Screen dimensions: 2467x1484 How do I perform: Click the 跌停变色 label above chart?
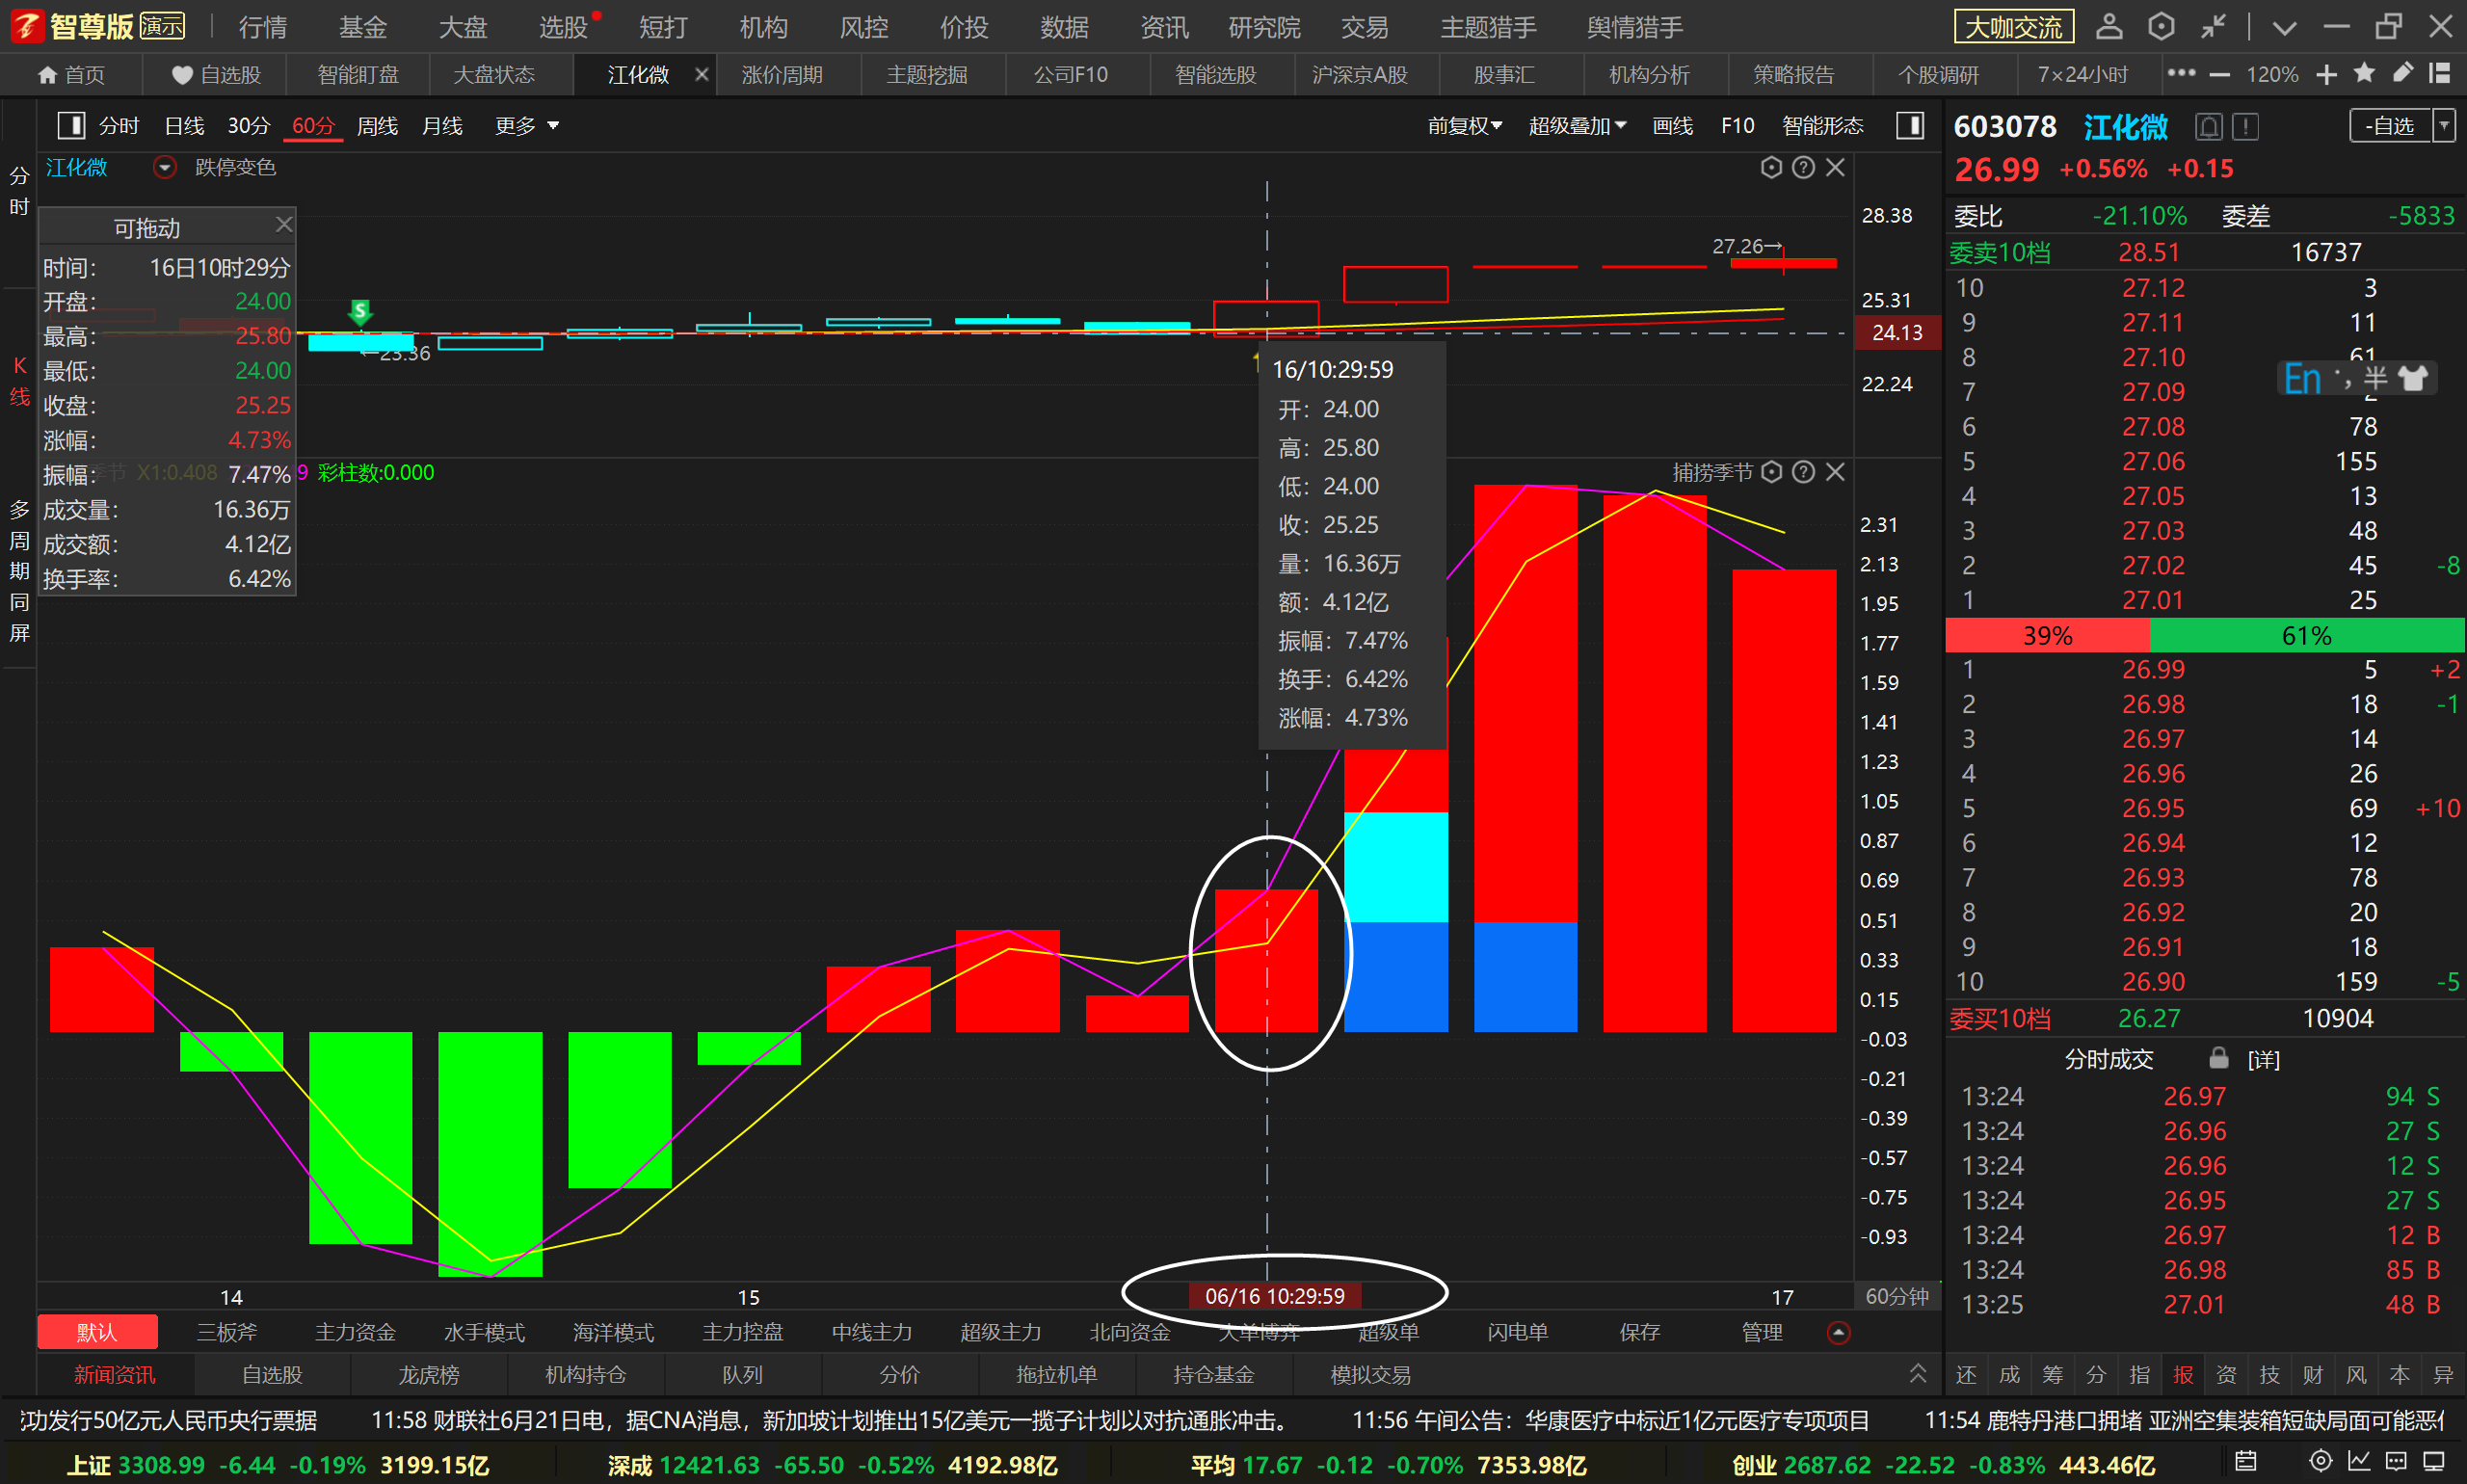point(235,167)
